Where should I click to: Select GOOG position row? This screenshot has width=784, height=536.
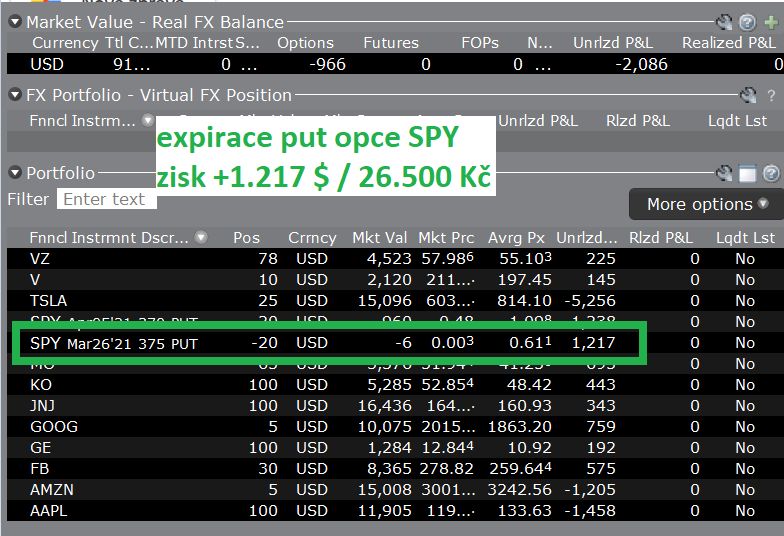[x=395, y=426]
